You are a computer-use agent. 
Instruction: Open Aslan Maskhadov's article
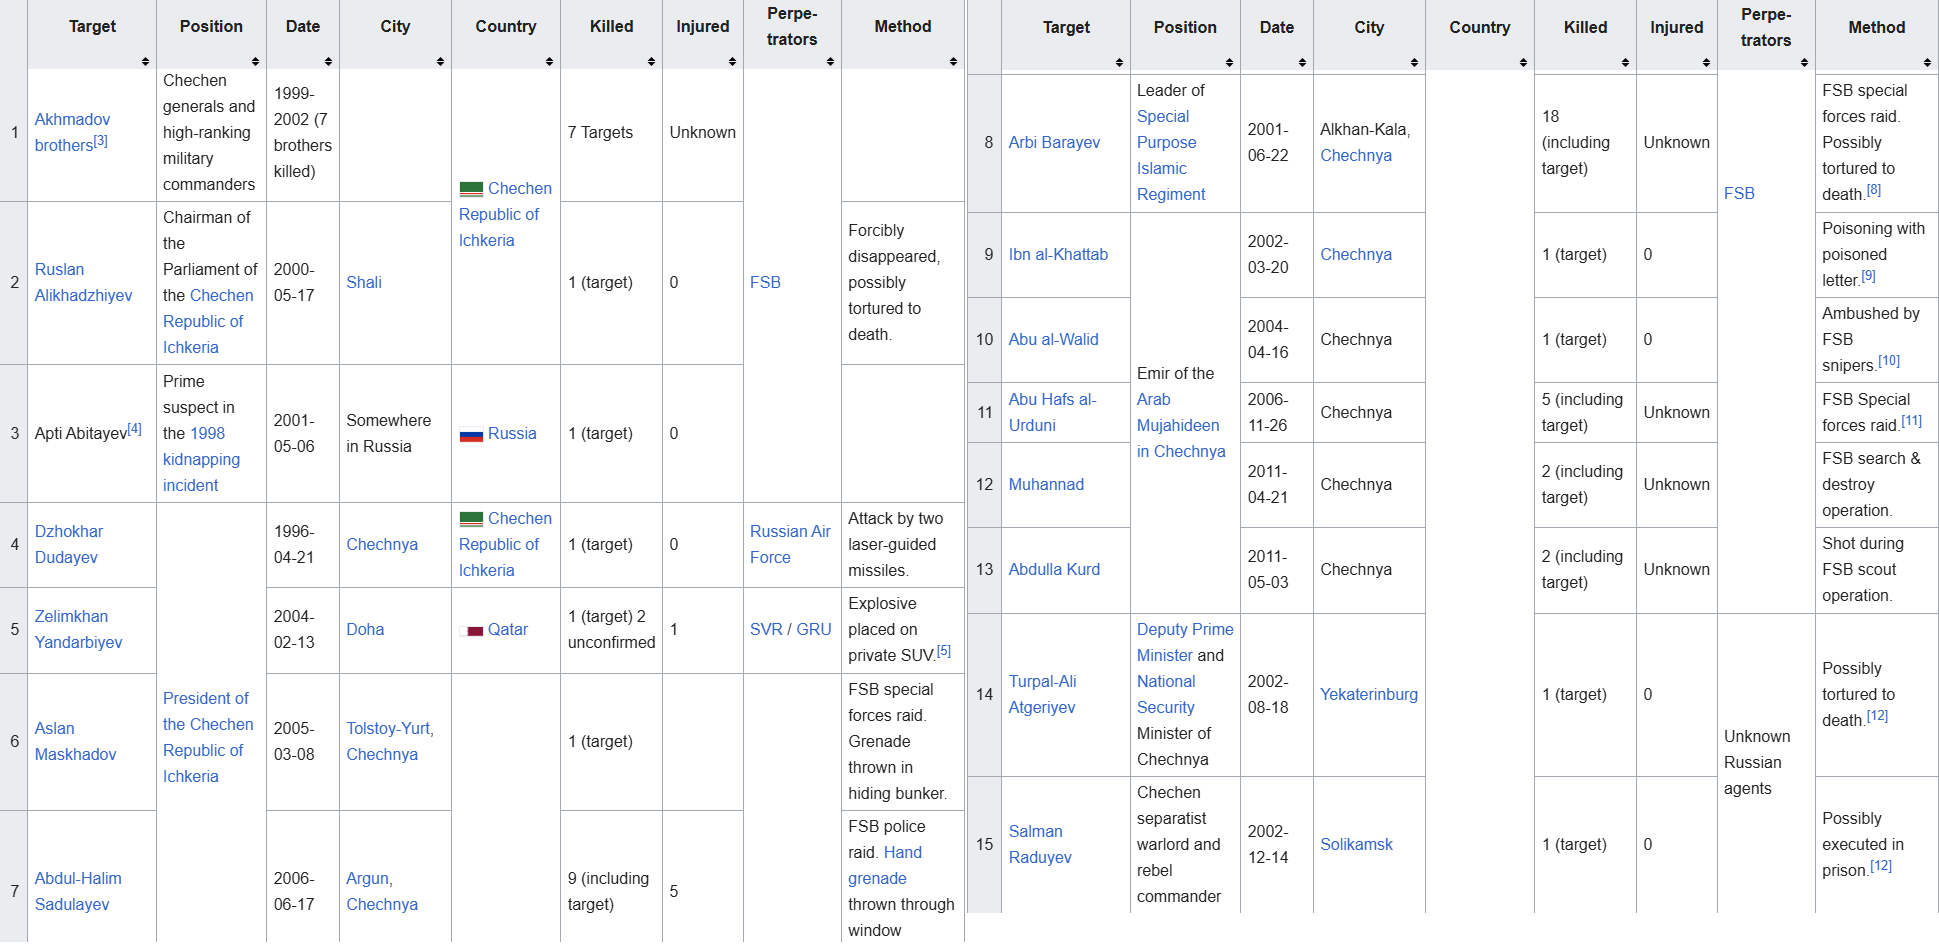[75, 741]
